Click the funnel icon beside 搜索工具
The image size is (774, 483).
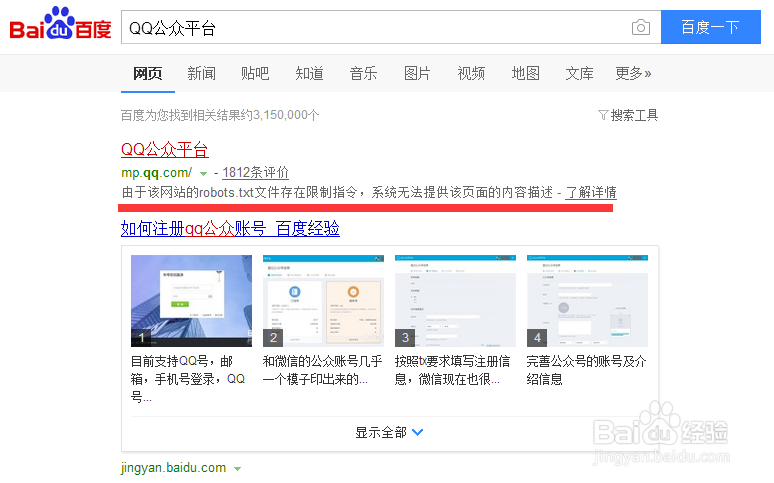click(x=603, y=116)
